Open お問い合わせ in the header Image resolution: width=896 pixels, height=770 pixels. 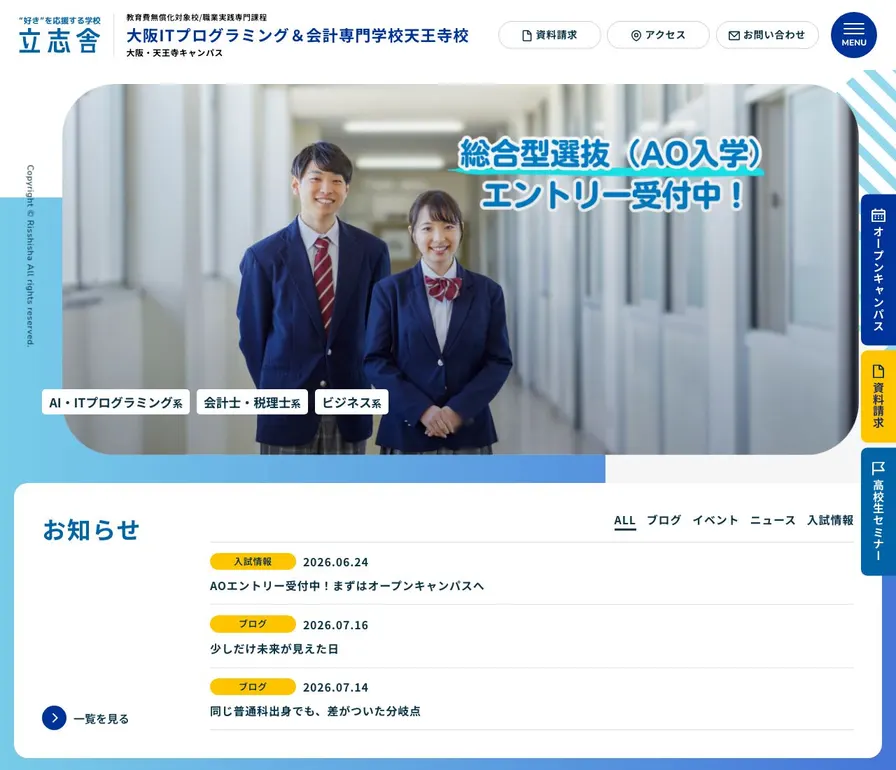click(767, 35)
